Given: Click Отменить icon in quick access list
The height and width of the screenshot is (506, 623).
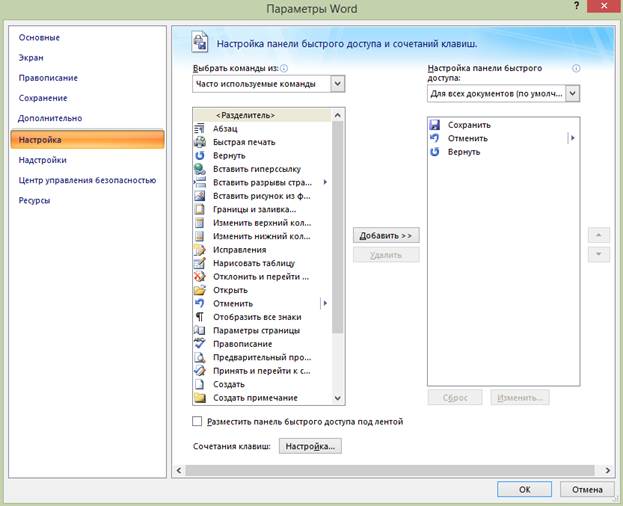Looking at the screenshot, I should click(435, 138).
